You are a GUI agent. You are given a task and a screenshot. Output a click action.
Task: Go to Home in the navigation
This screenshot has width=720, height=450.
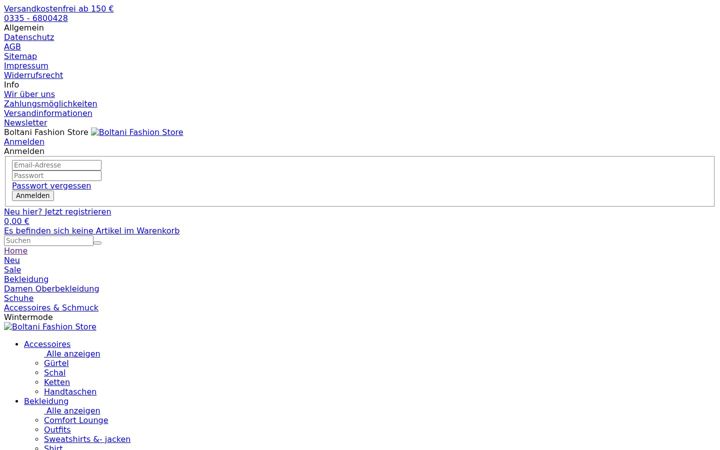pyautogui.click(x=16, y=251)
